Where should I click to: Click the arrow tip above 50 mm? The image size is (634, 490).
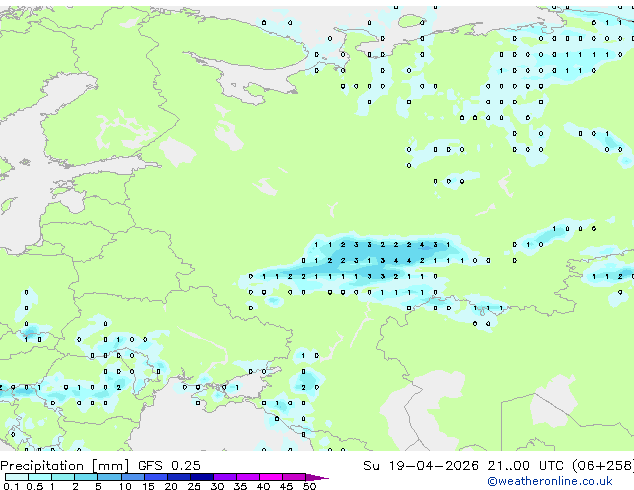[317, 478]
